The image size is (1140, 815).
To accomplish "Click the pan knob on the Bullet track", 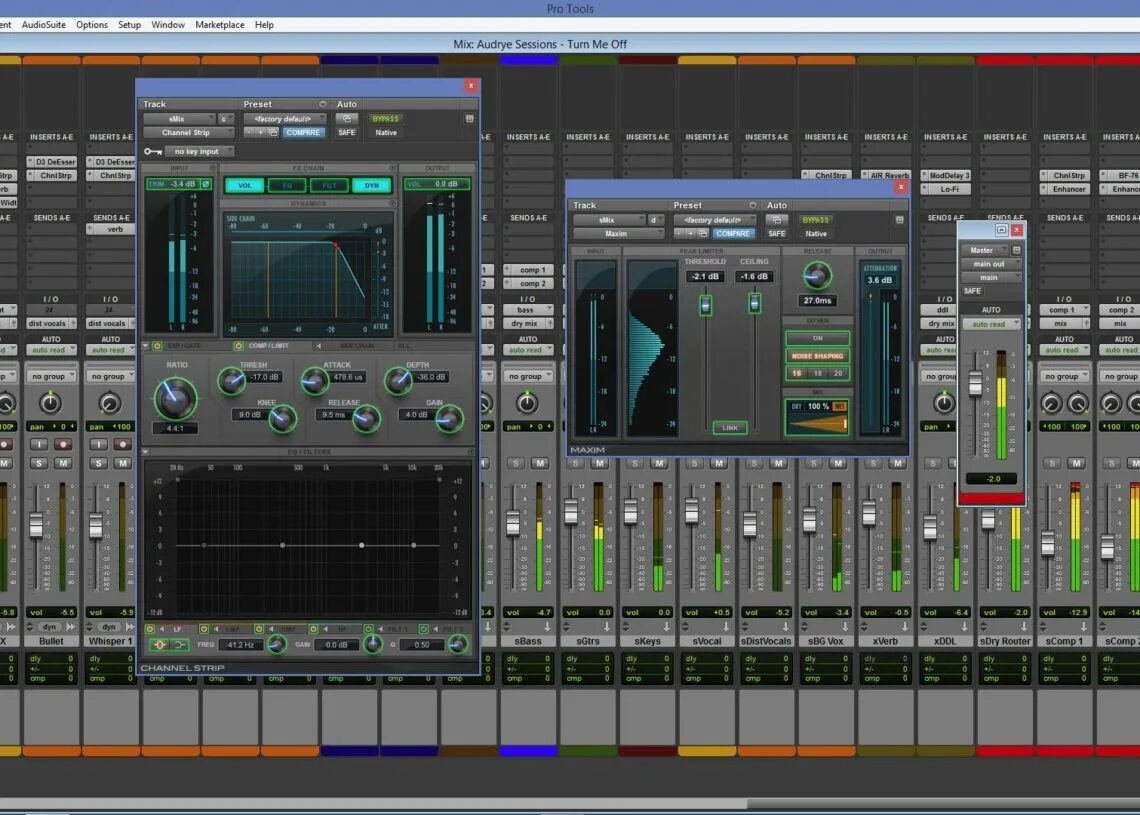I will click(x=50, y=402).
